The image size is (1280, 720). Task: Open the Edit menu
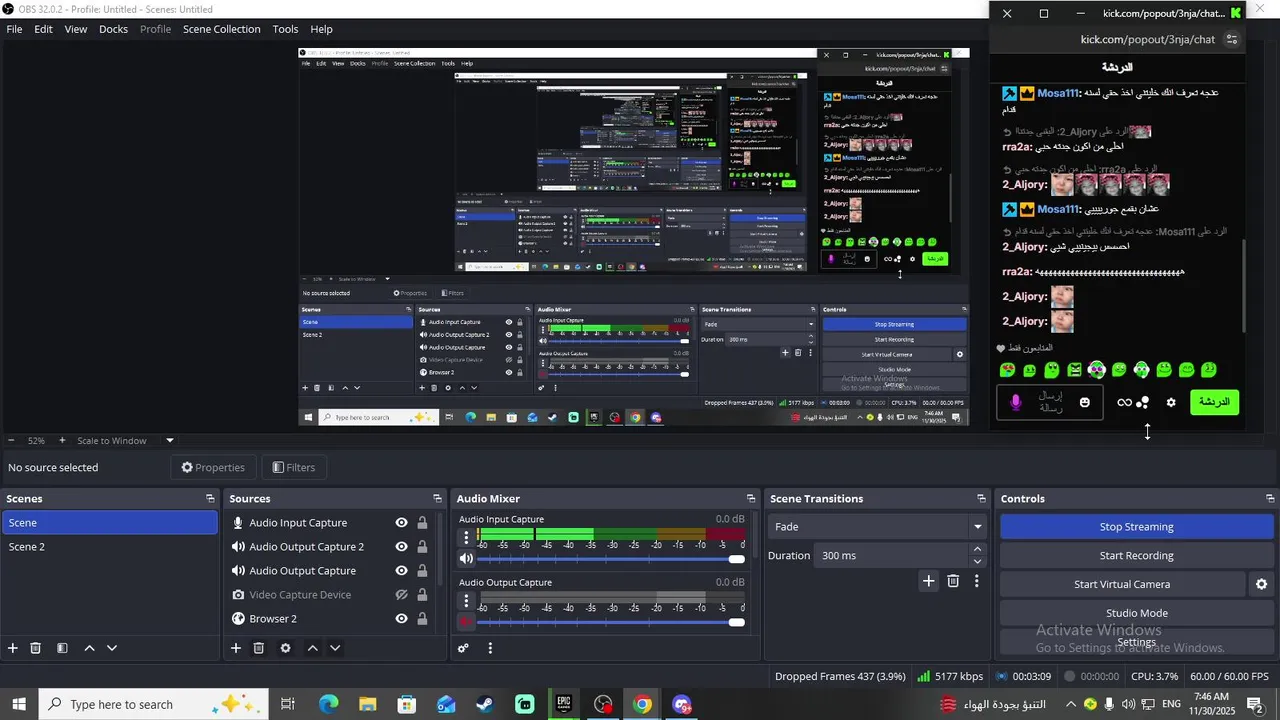click(44, 29)
